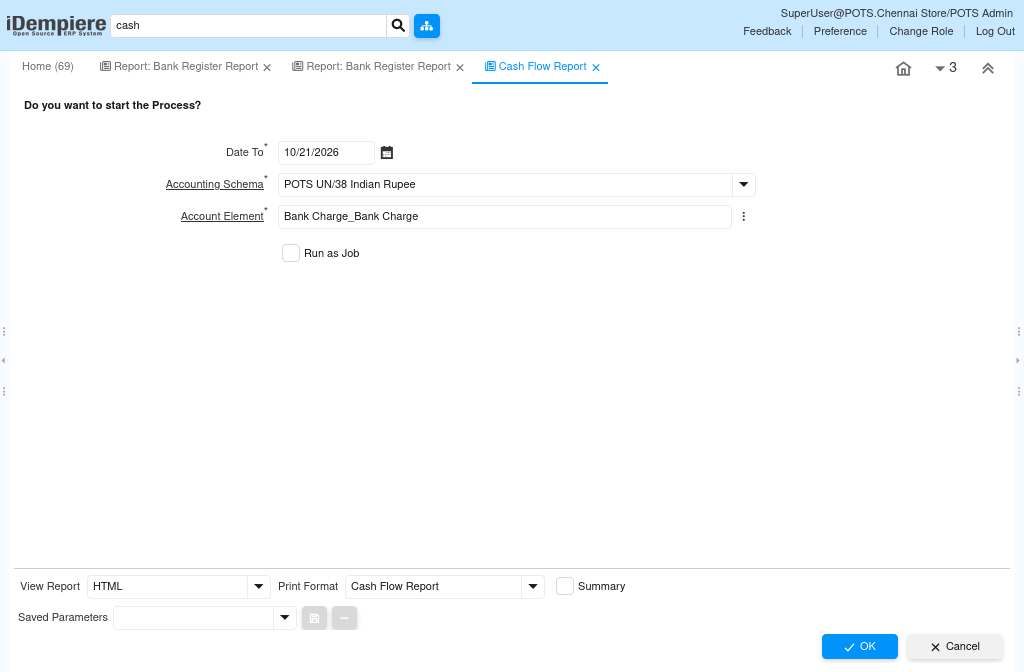Viewport: 1024px width, 672px height.
Task: Open the Feedback link
Action: coord(767,31)
